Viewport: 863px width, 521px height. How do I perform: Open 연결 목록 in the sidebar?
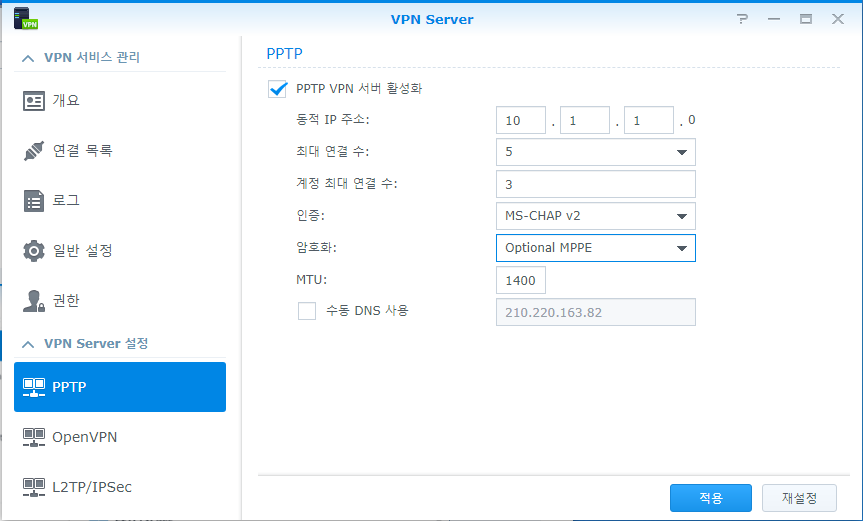120,151
